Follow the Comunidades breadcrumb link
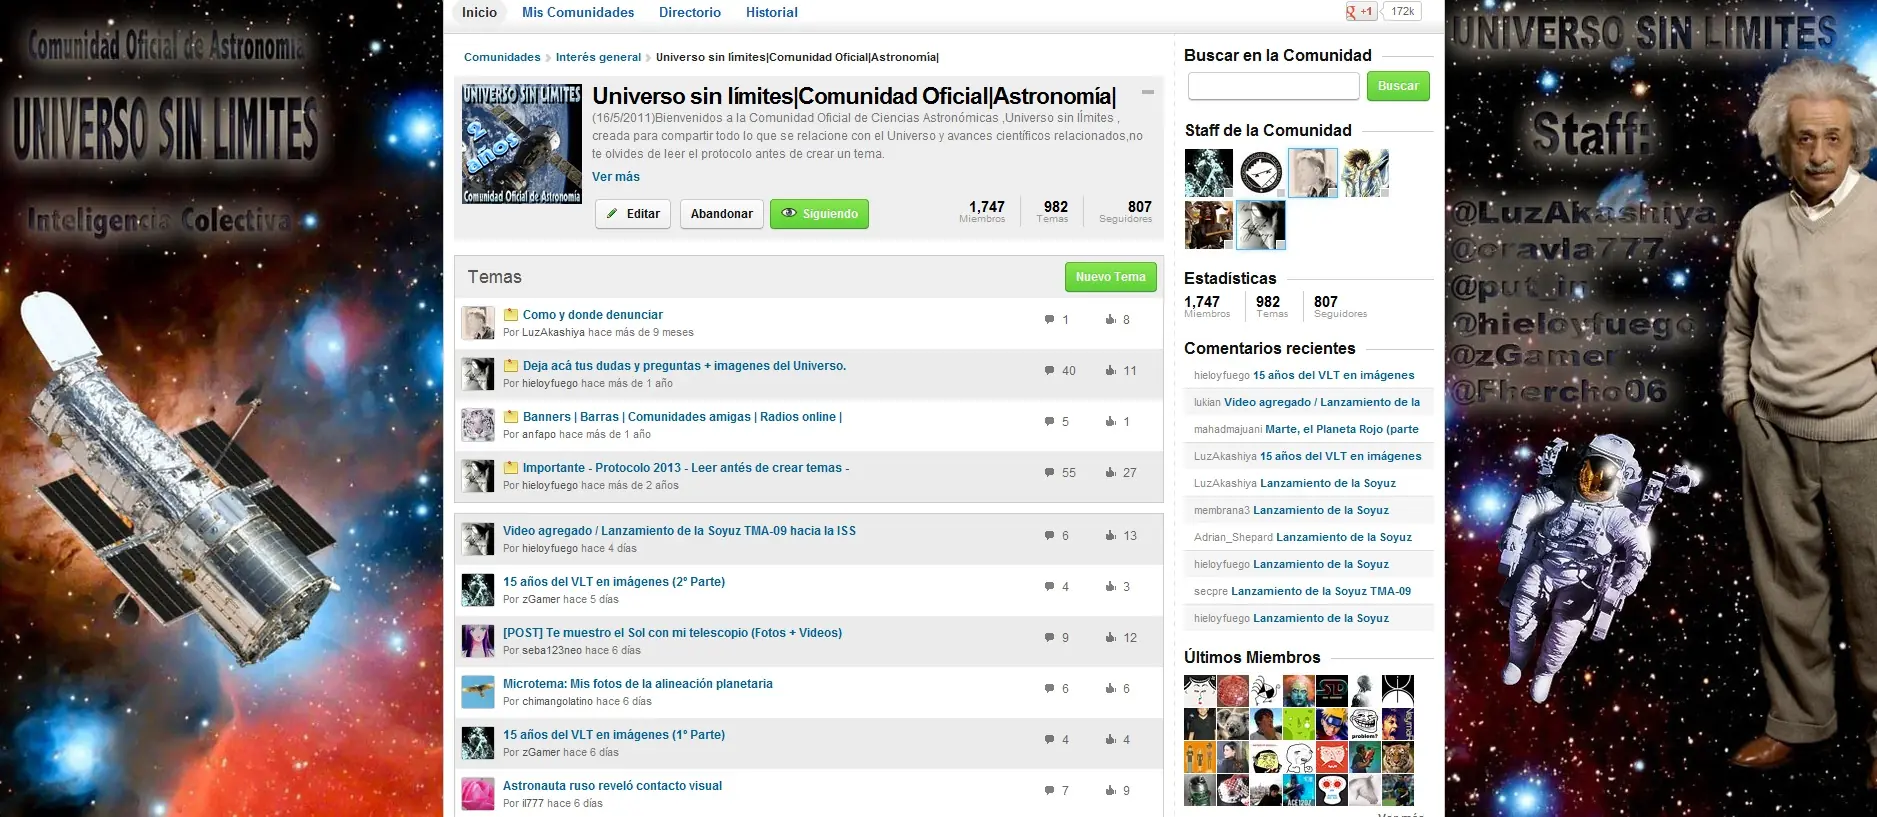 tap(502, 57)
